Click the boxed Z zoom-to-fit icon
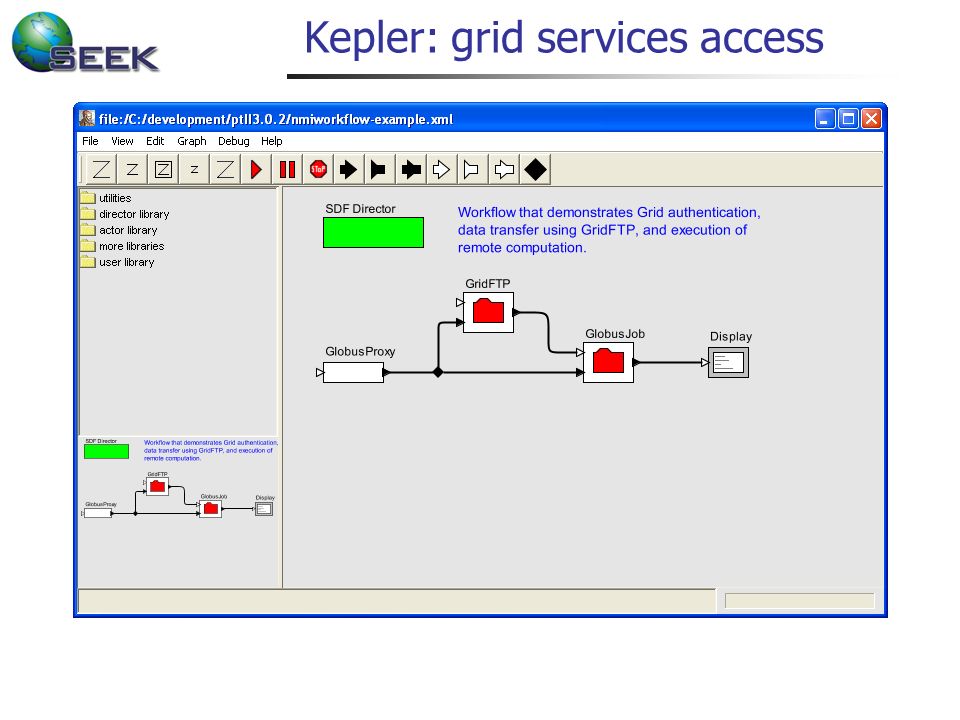The image size is (960, 720). (x=163, y=169)
